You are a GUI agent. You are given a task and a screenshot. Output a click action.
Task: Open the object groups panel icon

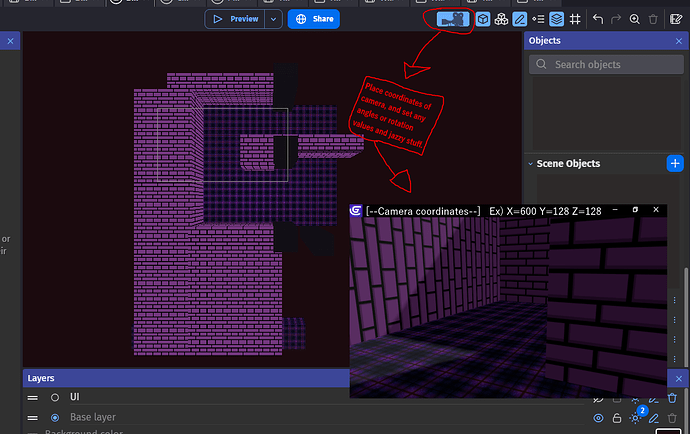501,19
